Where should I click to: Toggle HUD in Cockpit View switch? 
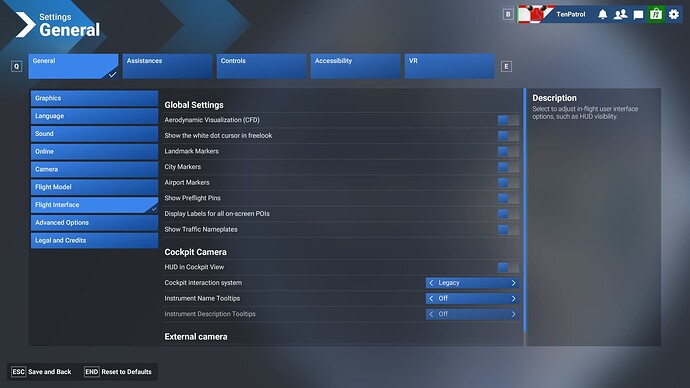pos(508,267)
